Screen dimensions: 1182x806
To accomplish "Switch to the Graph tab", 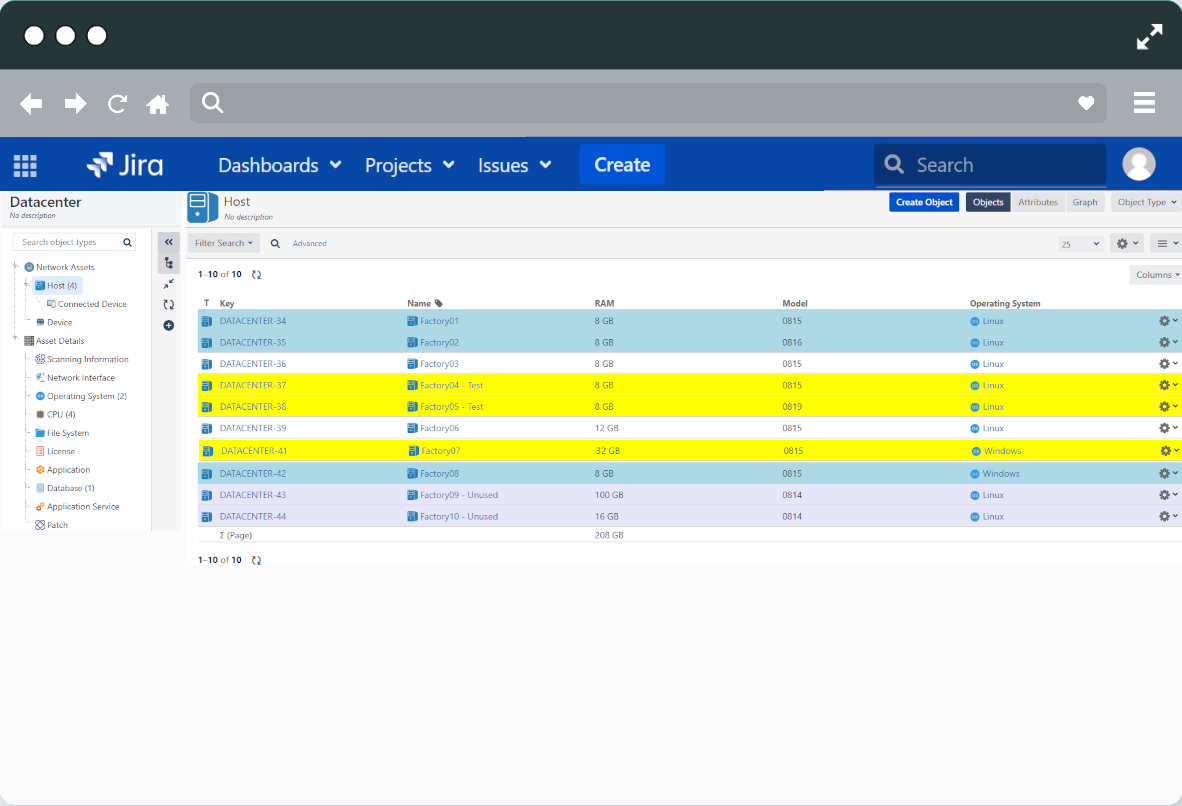I will (x=1085, y=202).
